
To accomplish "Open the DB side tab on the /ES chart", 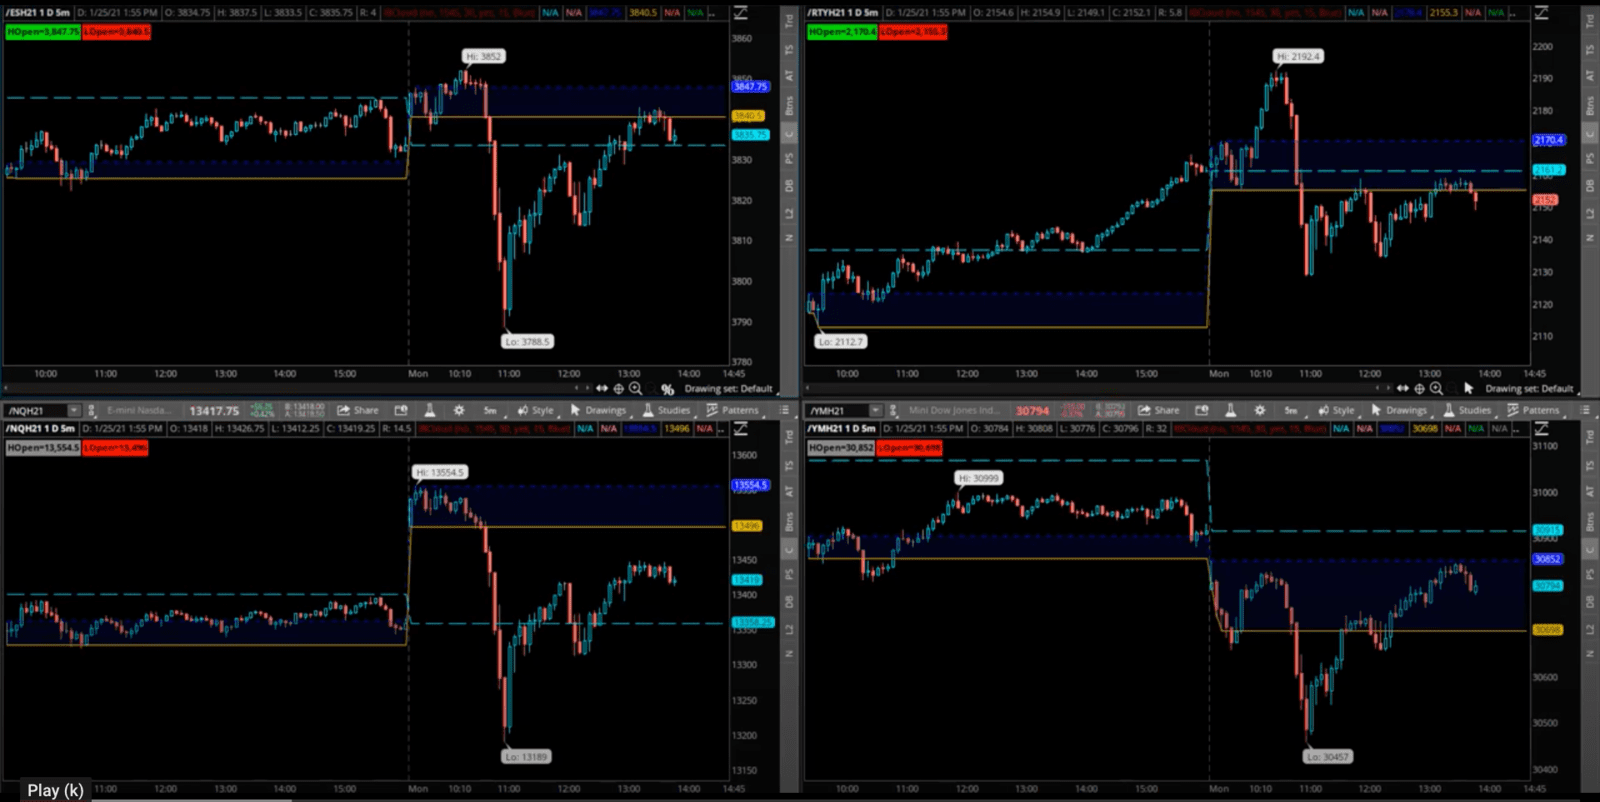I will click(789, 186).
